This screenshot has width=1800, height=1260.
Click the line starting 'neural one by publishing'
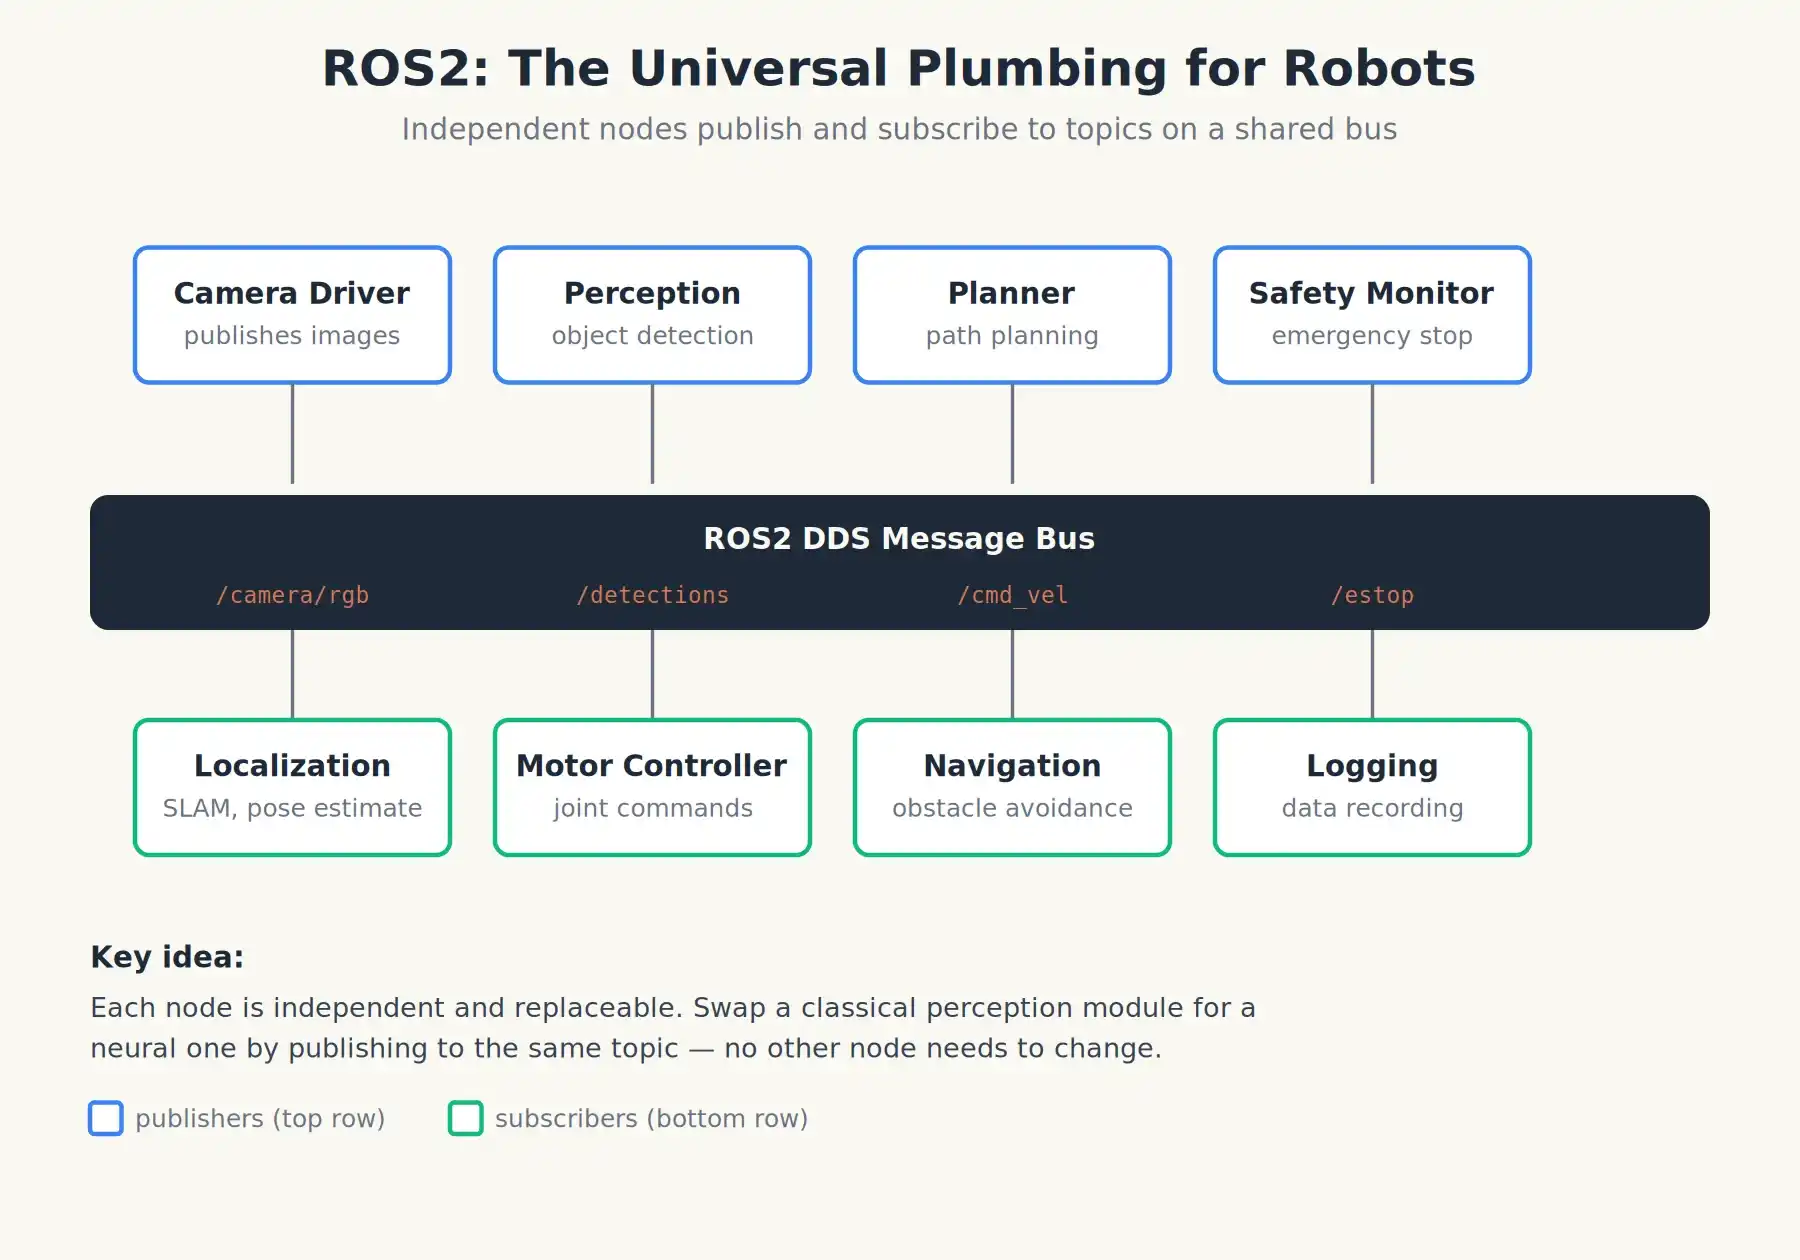click(626, 1049)
